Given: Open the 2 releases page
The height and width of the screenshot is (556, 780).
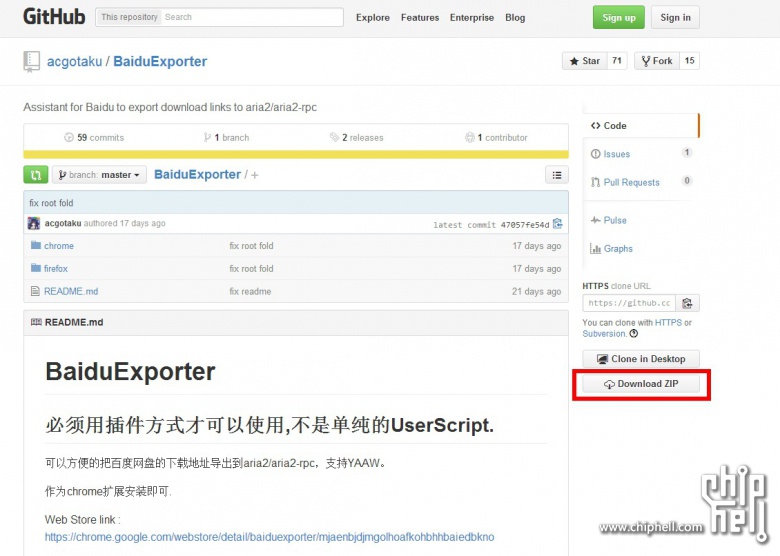Looking at the screenshot, I should (356, 137).
